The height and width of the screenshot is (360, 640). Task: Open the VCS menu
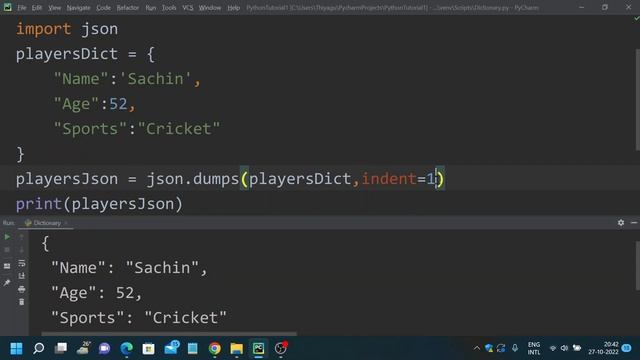click(188, 8)
